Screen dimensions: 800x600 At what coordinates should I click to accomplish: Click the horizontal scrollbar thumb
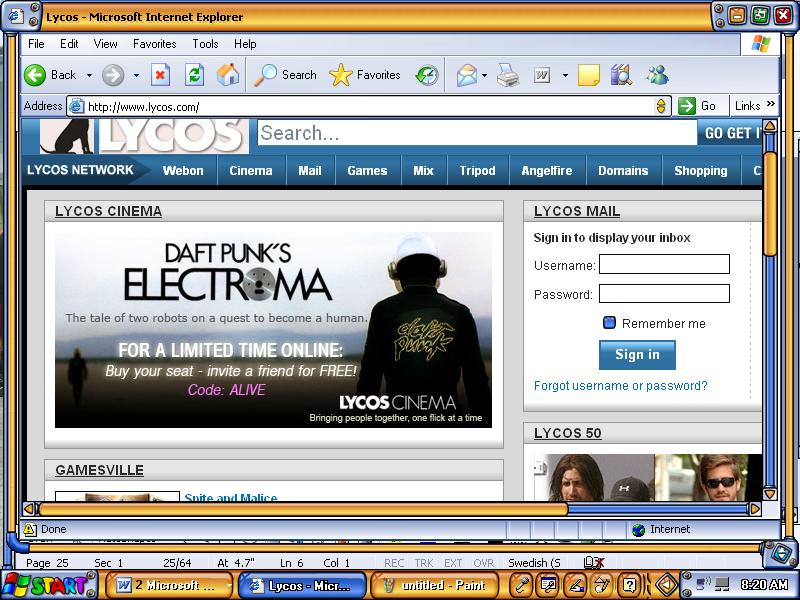(303, 509)
